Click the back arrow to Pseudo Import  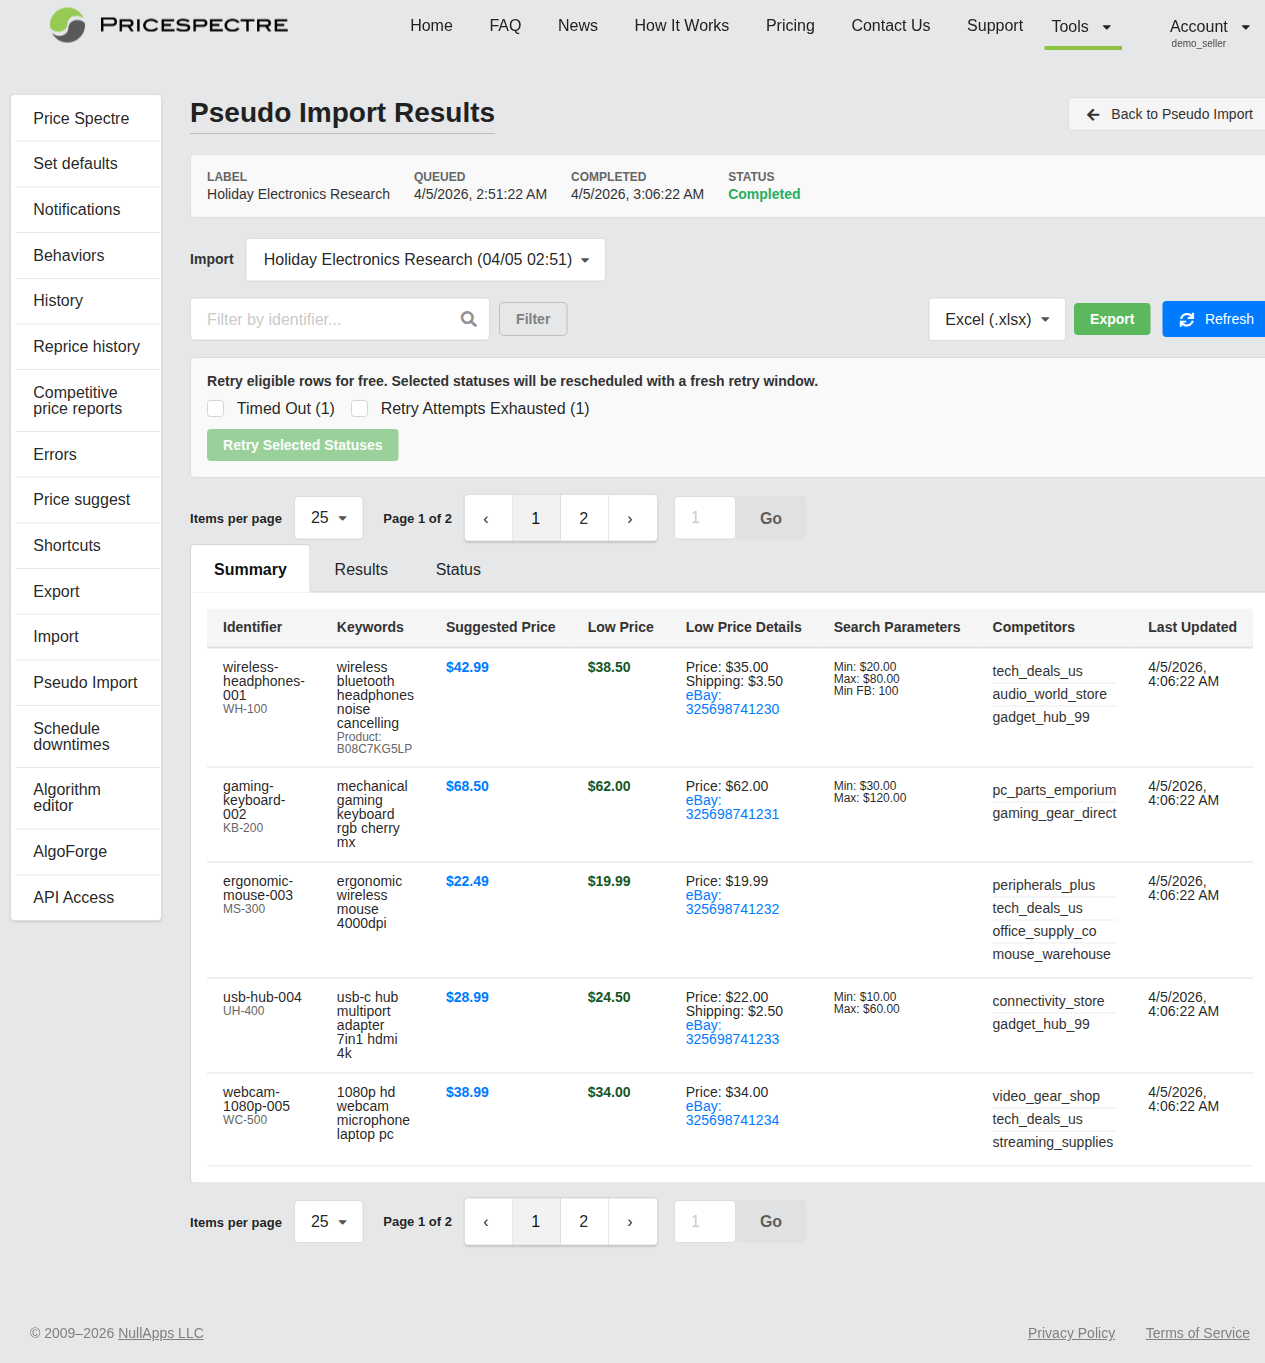point(1093,114)
